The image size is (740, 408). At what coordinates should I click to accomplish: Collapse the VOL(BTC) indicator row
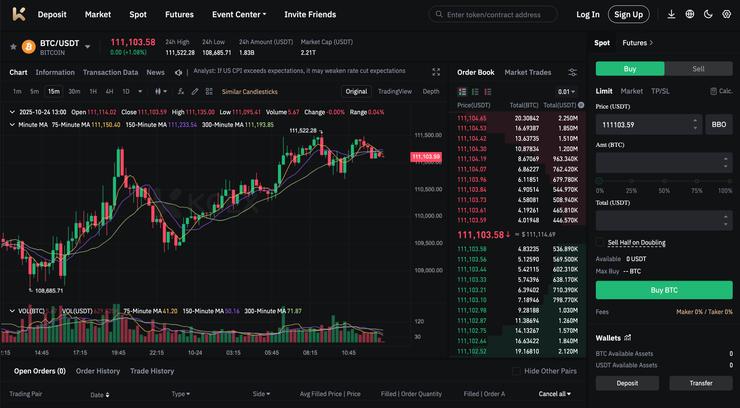[12, 311]
